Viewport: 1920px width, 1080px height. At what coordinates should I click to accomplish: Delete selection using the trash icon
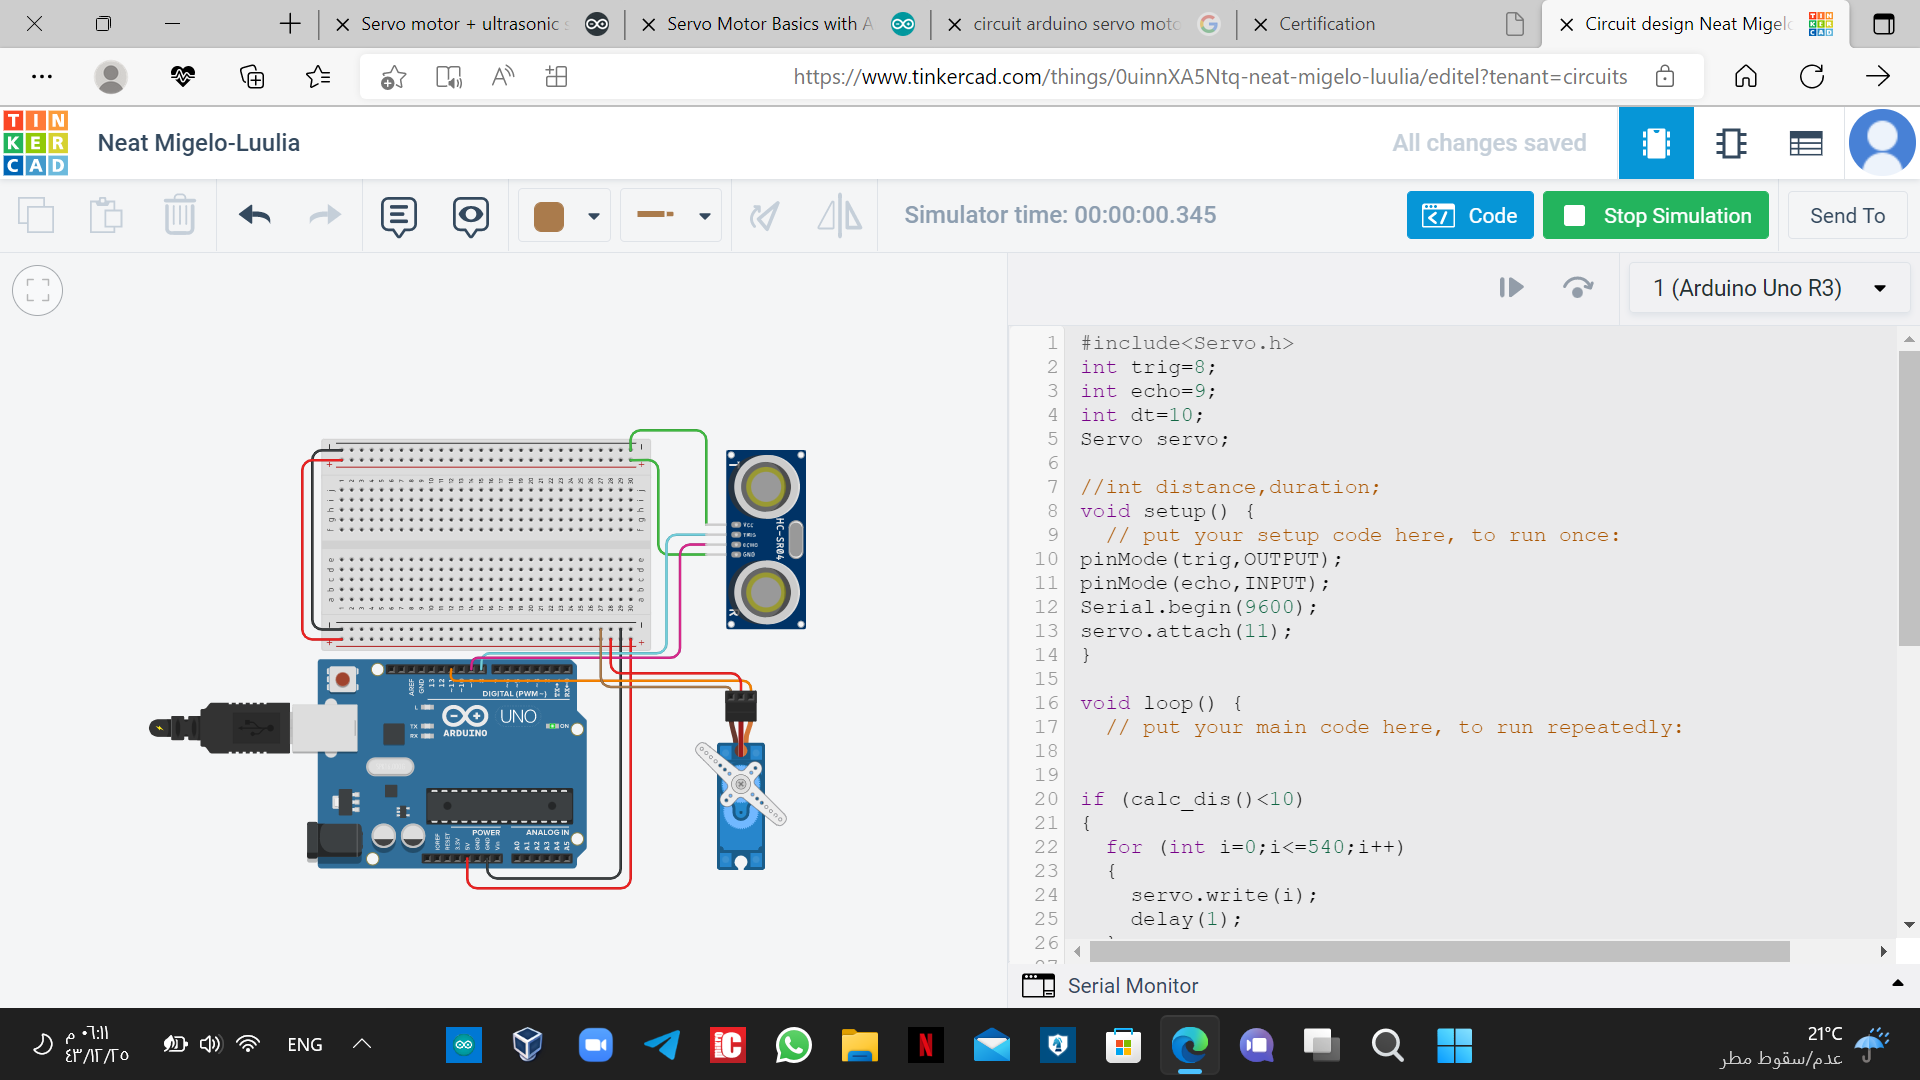click(x=180, y=215)
